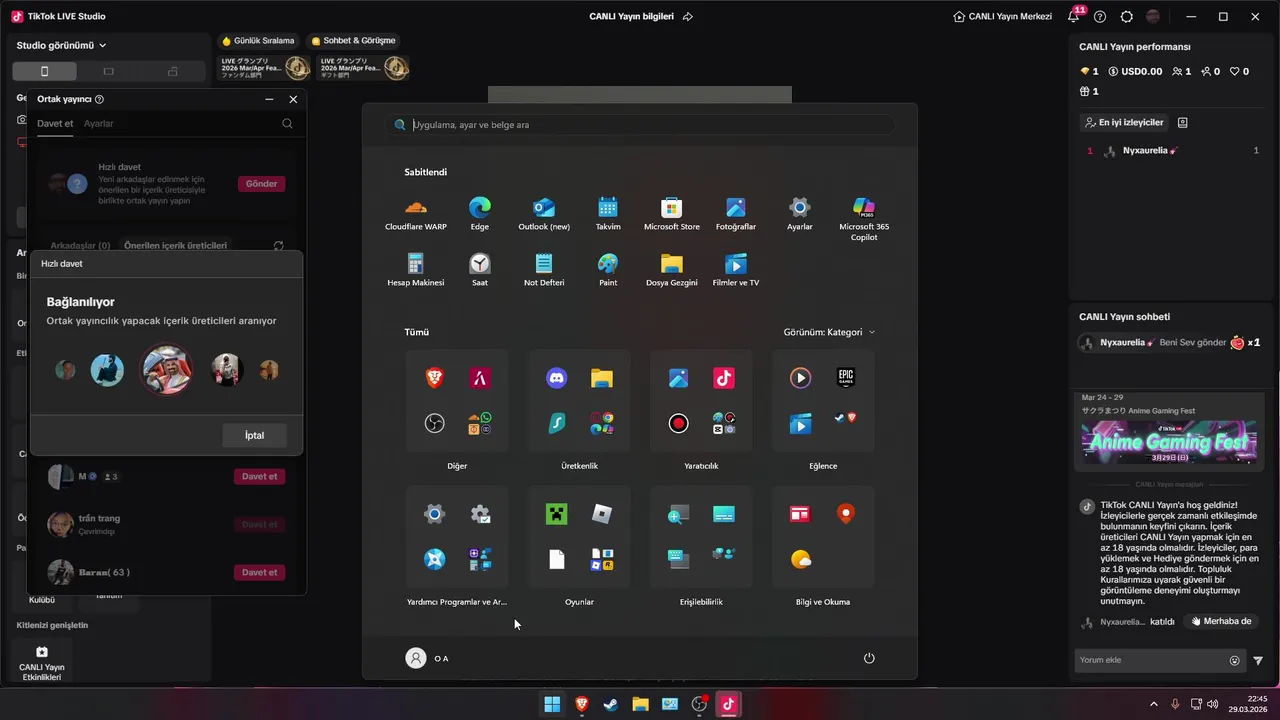Screen dimensions: 1280x720
Task: Click the Start menu search box
Action: [640, 125]
